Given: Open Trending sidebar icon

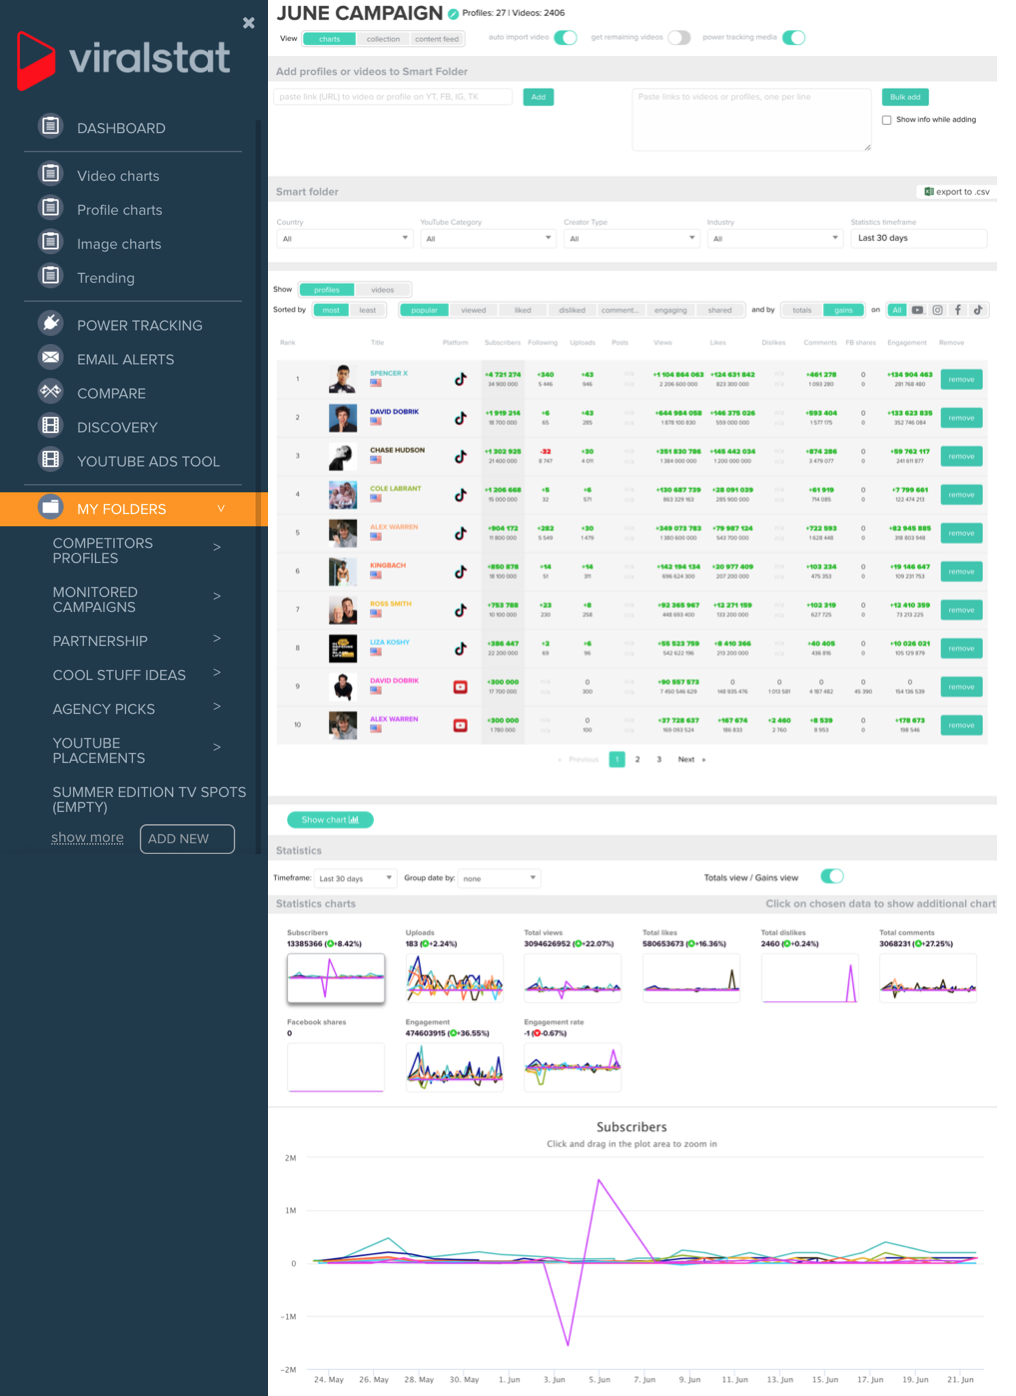Looking at the screenshot, I should tap(50, 276).
